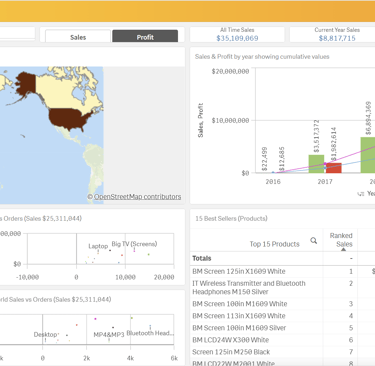Click the MP4&MP3 scatter point label
Image resolution: width=375 pixels, height=366 pixels.
pos(109,334)
